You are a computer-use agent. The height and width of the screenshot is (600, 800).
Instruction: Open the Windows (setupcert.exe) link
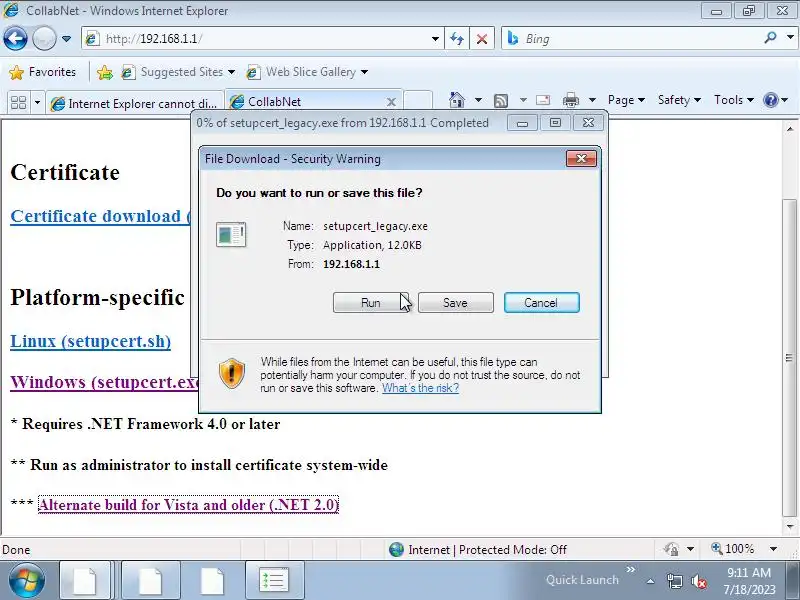pyautogui.click(x=104, y=382)
